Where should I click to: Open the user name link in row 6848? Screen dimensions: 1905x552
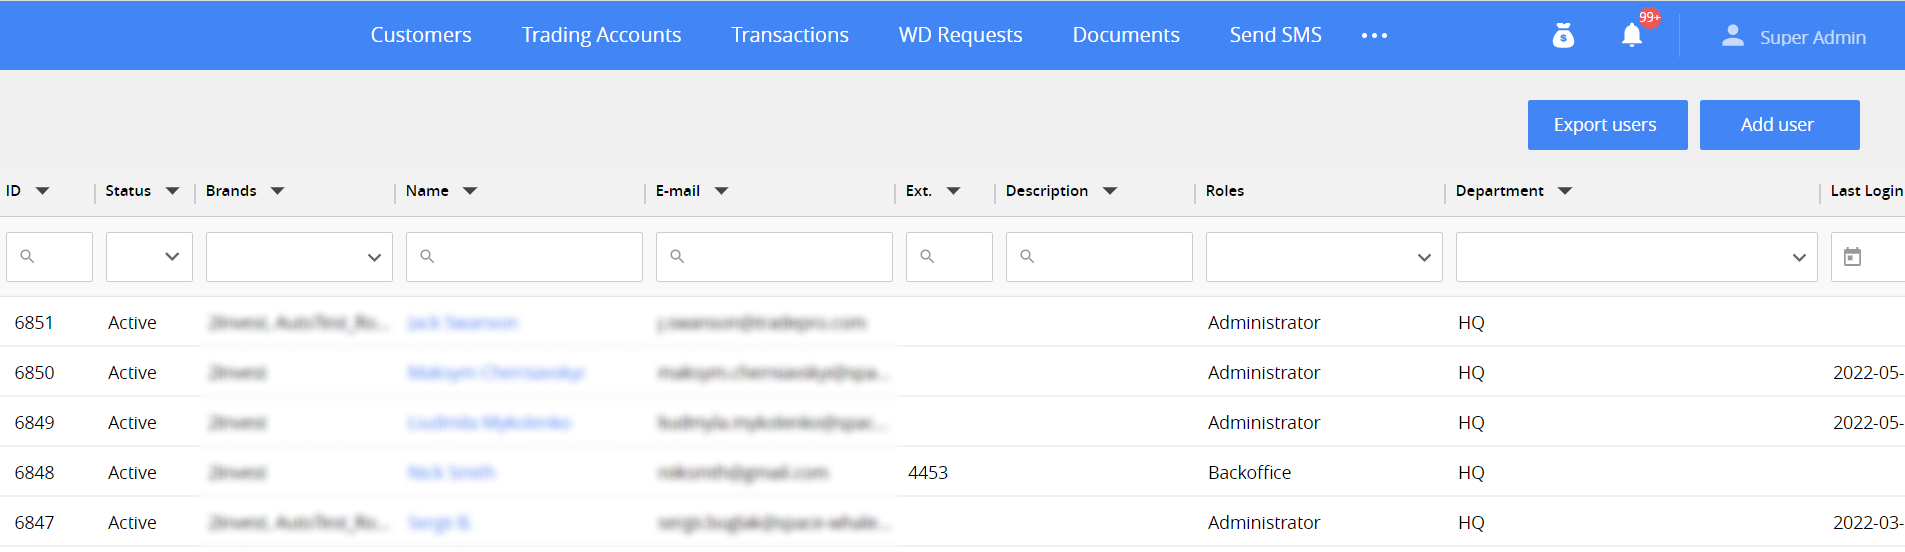coord(451,473)
